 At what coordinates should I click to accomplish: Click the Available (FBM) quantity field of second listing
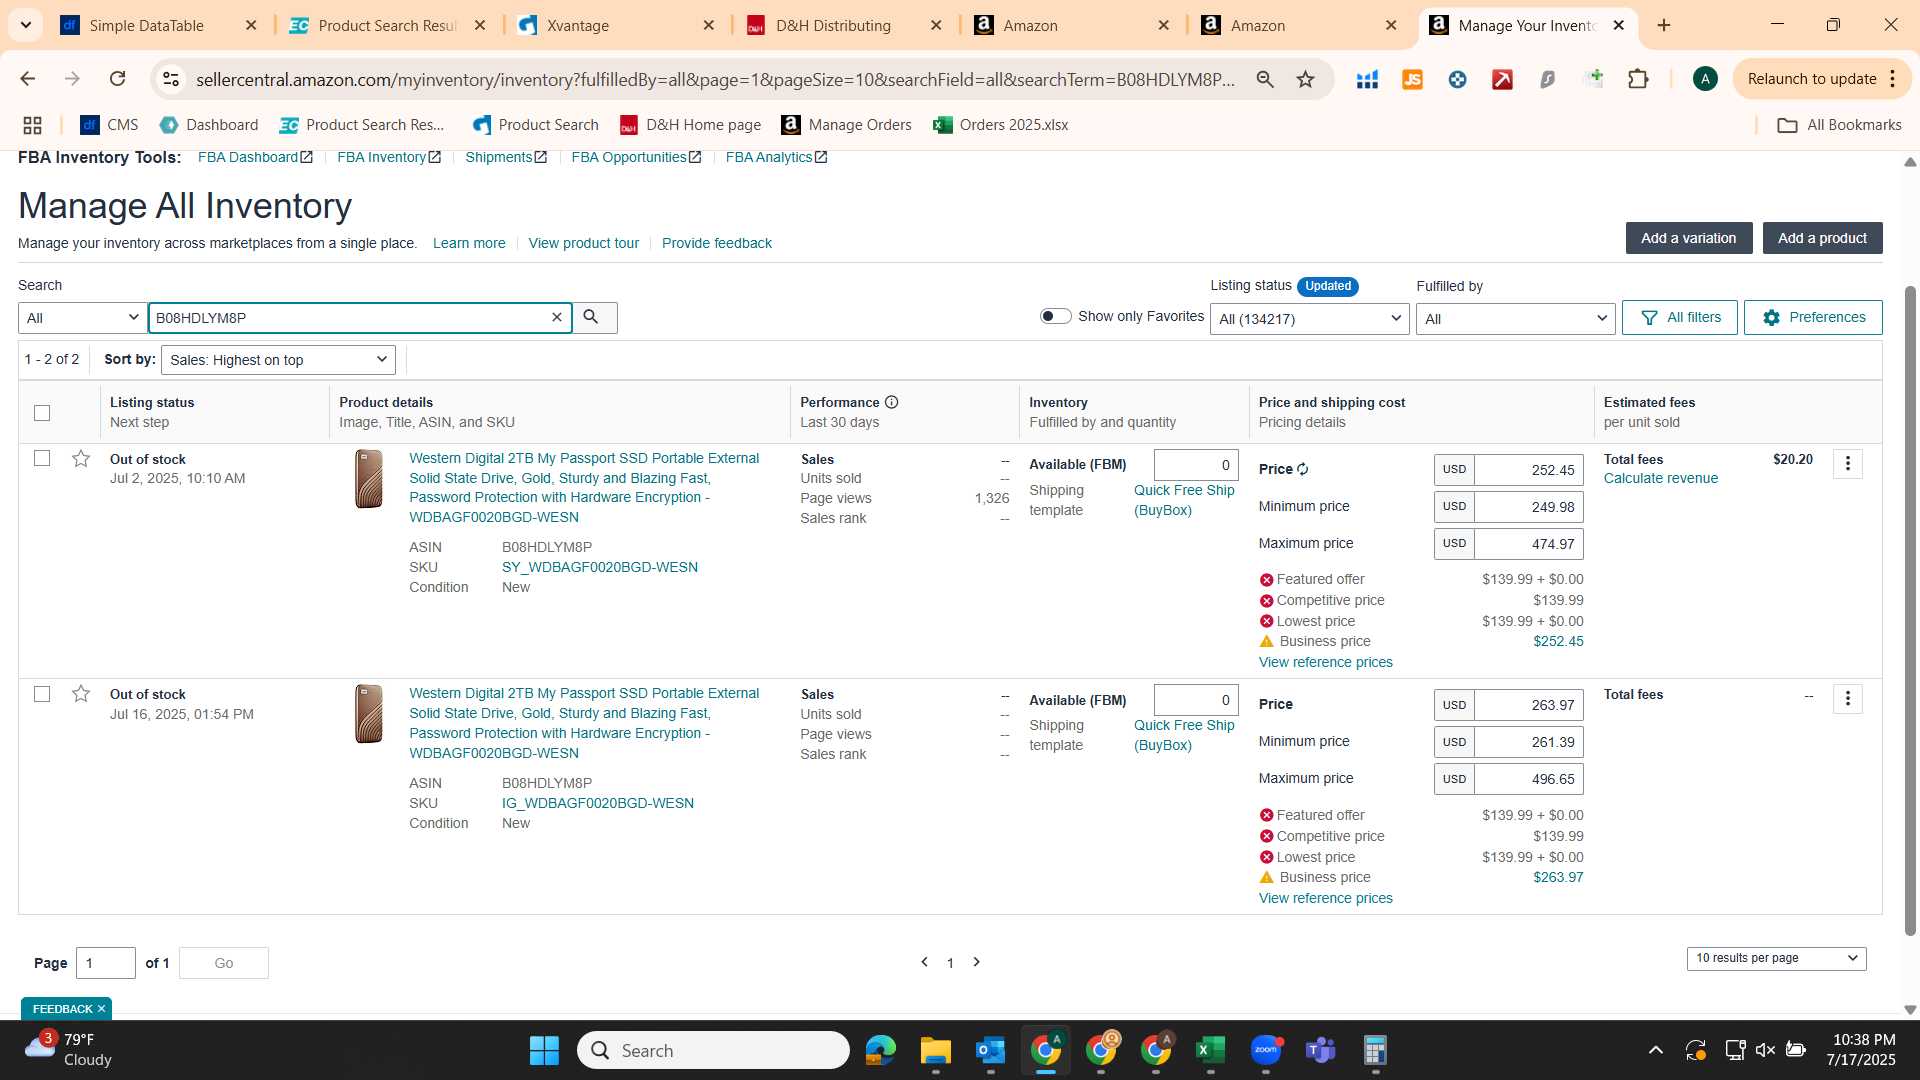click(x=1196, y=700)
